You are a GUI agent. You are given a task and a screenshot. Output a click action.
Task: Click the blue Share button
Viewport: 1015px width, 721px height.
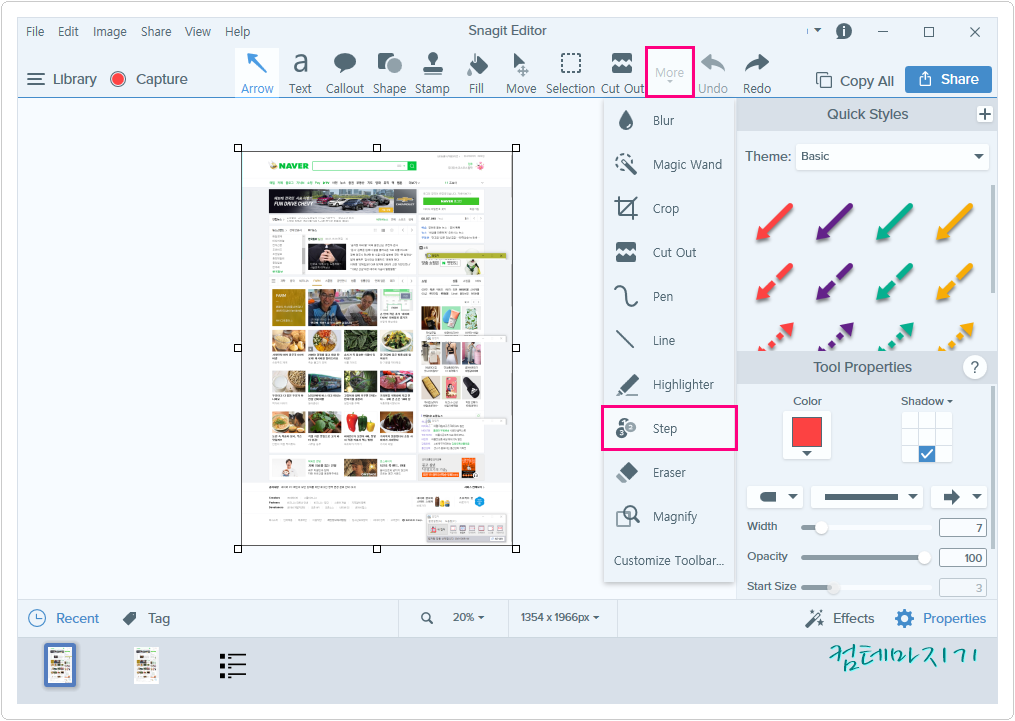pyautogui.click(x=948, y=79)
